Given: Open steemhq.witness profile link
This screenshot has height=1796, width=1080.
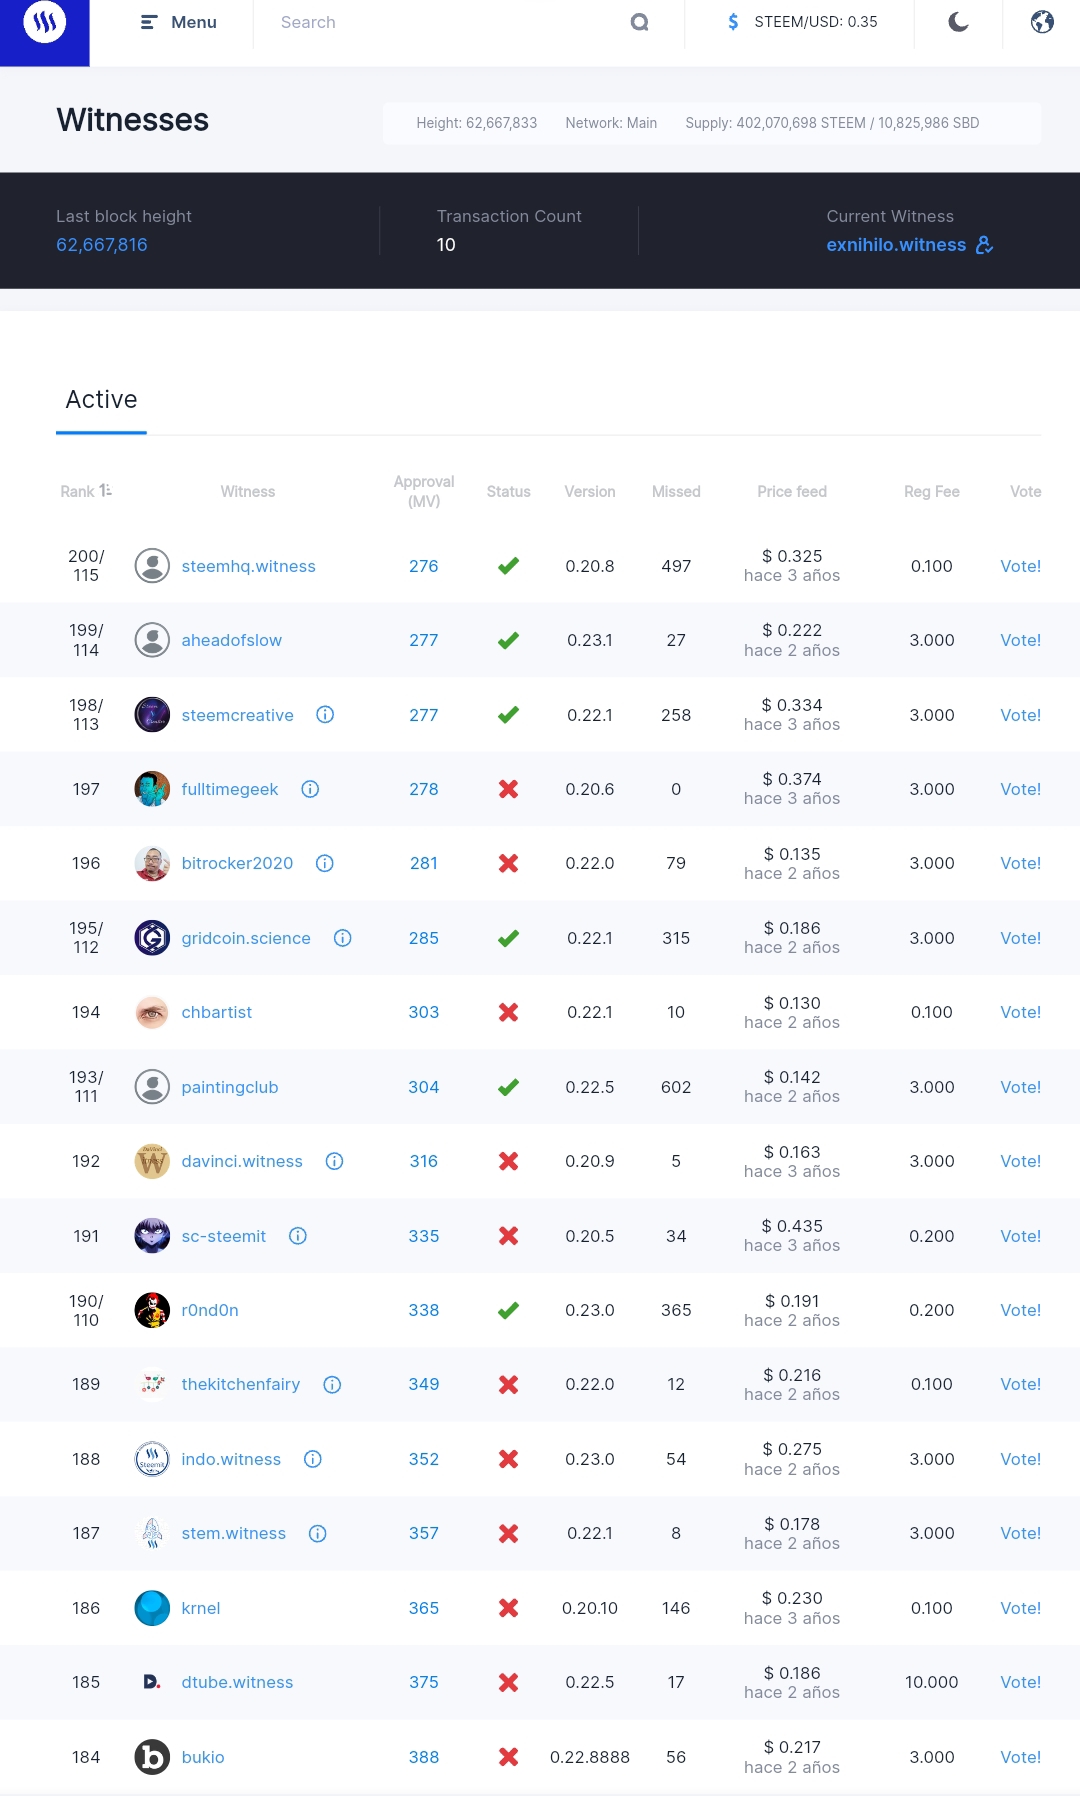Looking at the screenshot, I should point(248,566).
